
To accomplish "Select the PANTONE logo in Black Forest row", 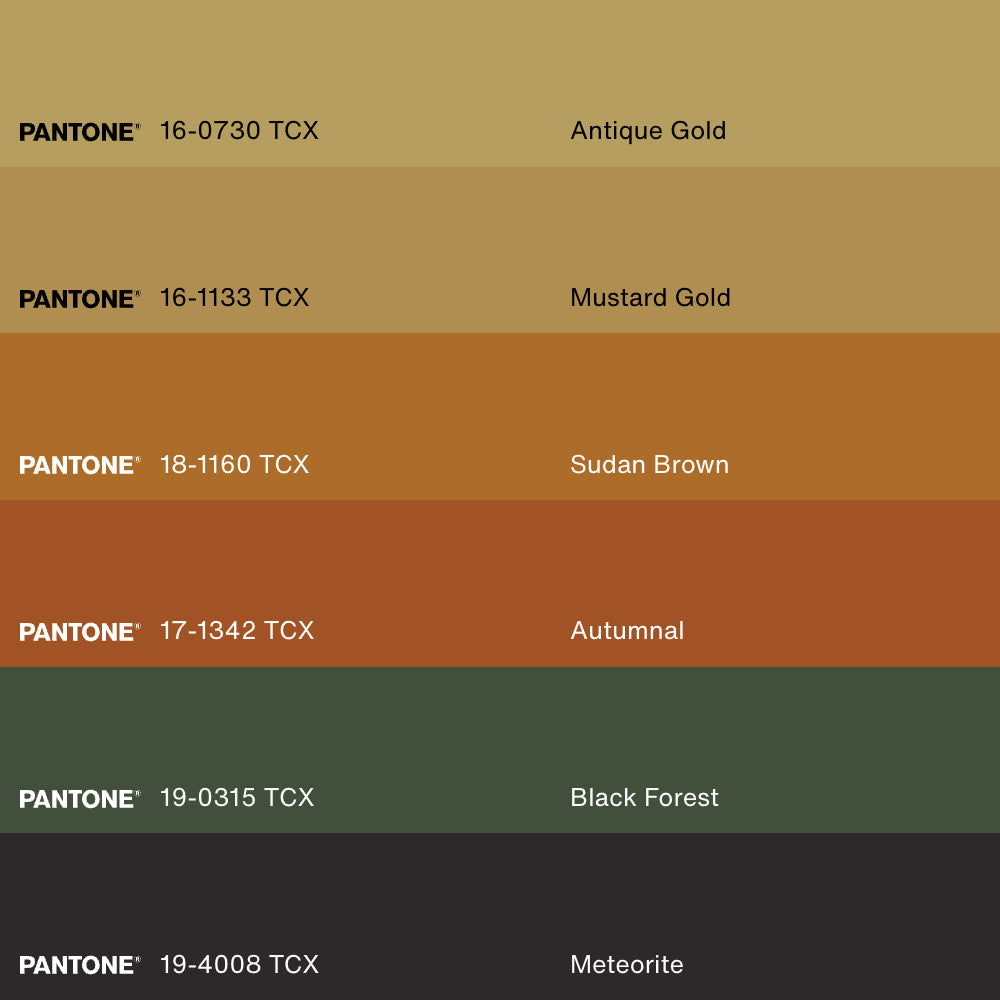I will point(79,799).
